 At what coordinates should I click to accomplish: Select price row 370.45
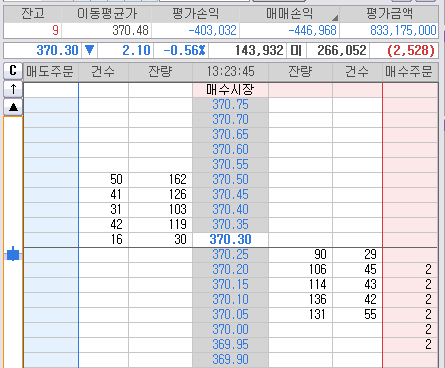click(230, 195)
